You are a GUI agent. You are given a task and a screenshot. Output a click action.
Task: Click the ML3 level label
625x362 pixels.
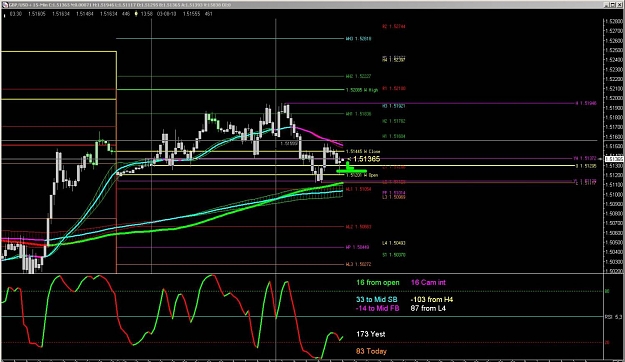(358, 264)
